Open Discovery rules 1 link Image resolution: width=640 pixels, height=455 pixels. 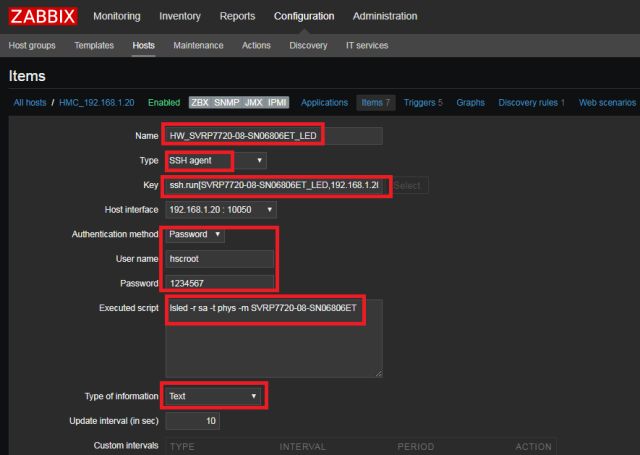pyautogui.click(x=531, y=102)
